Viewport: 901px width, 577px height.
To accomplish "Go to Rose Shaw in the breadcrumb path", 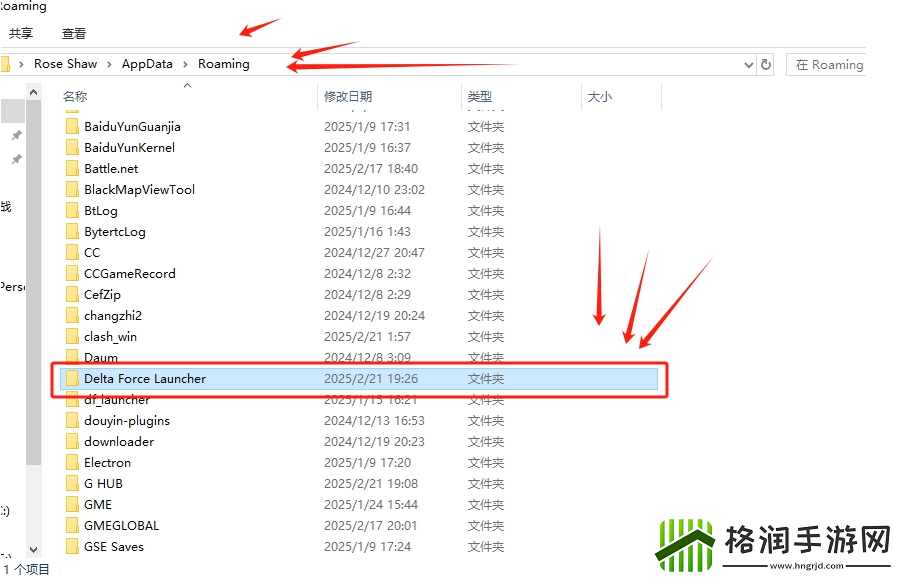I will click(x=66, y=64).
